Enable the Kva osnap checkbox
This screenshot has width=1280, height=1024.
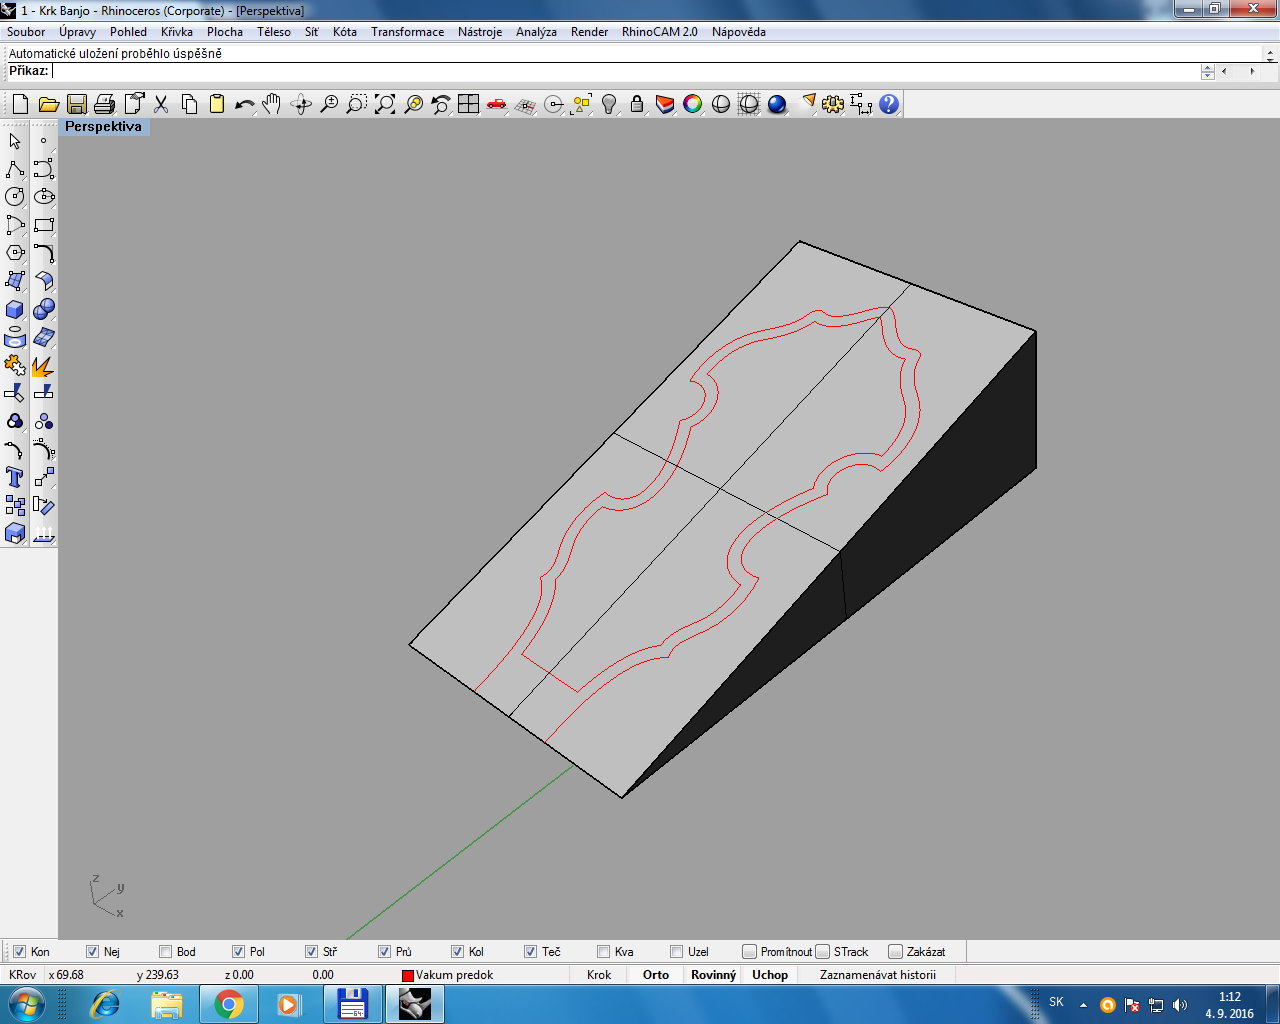[604, 952]
